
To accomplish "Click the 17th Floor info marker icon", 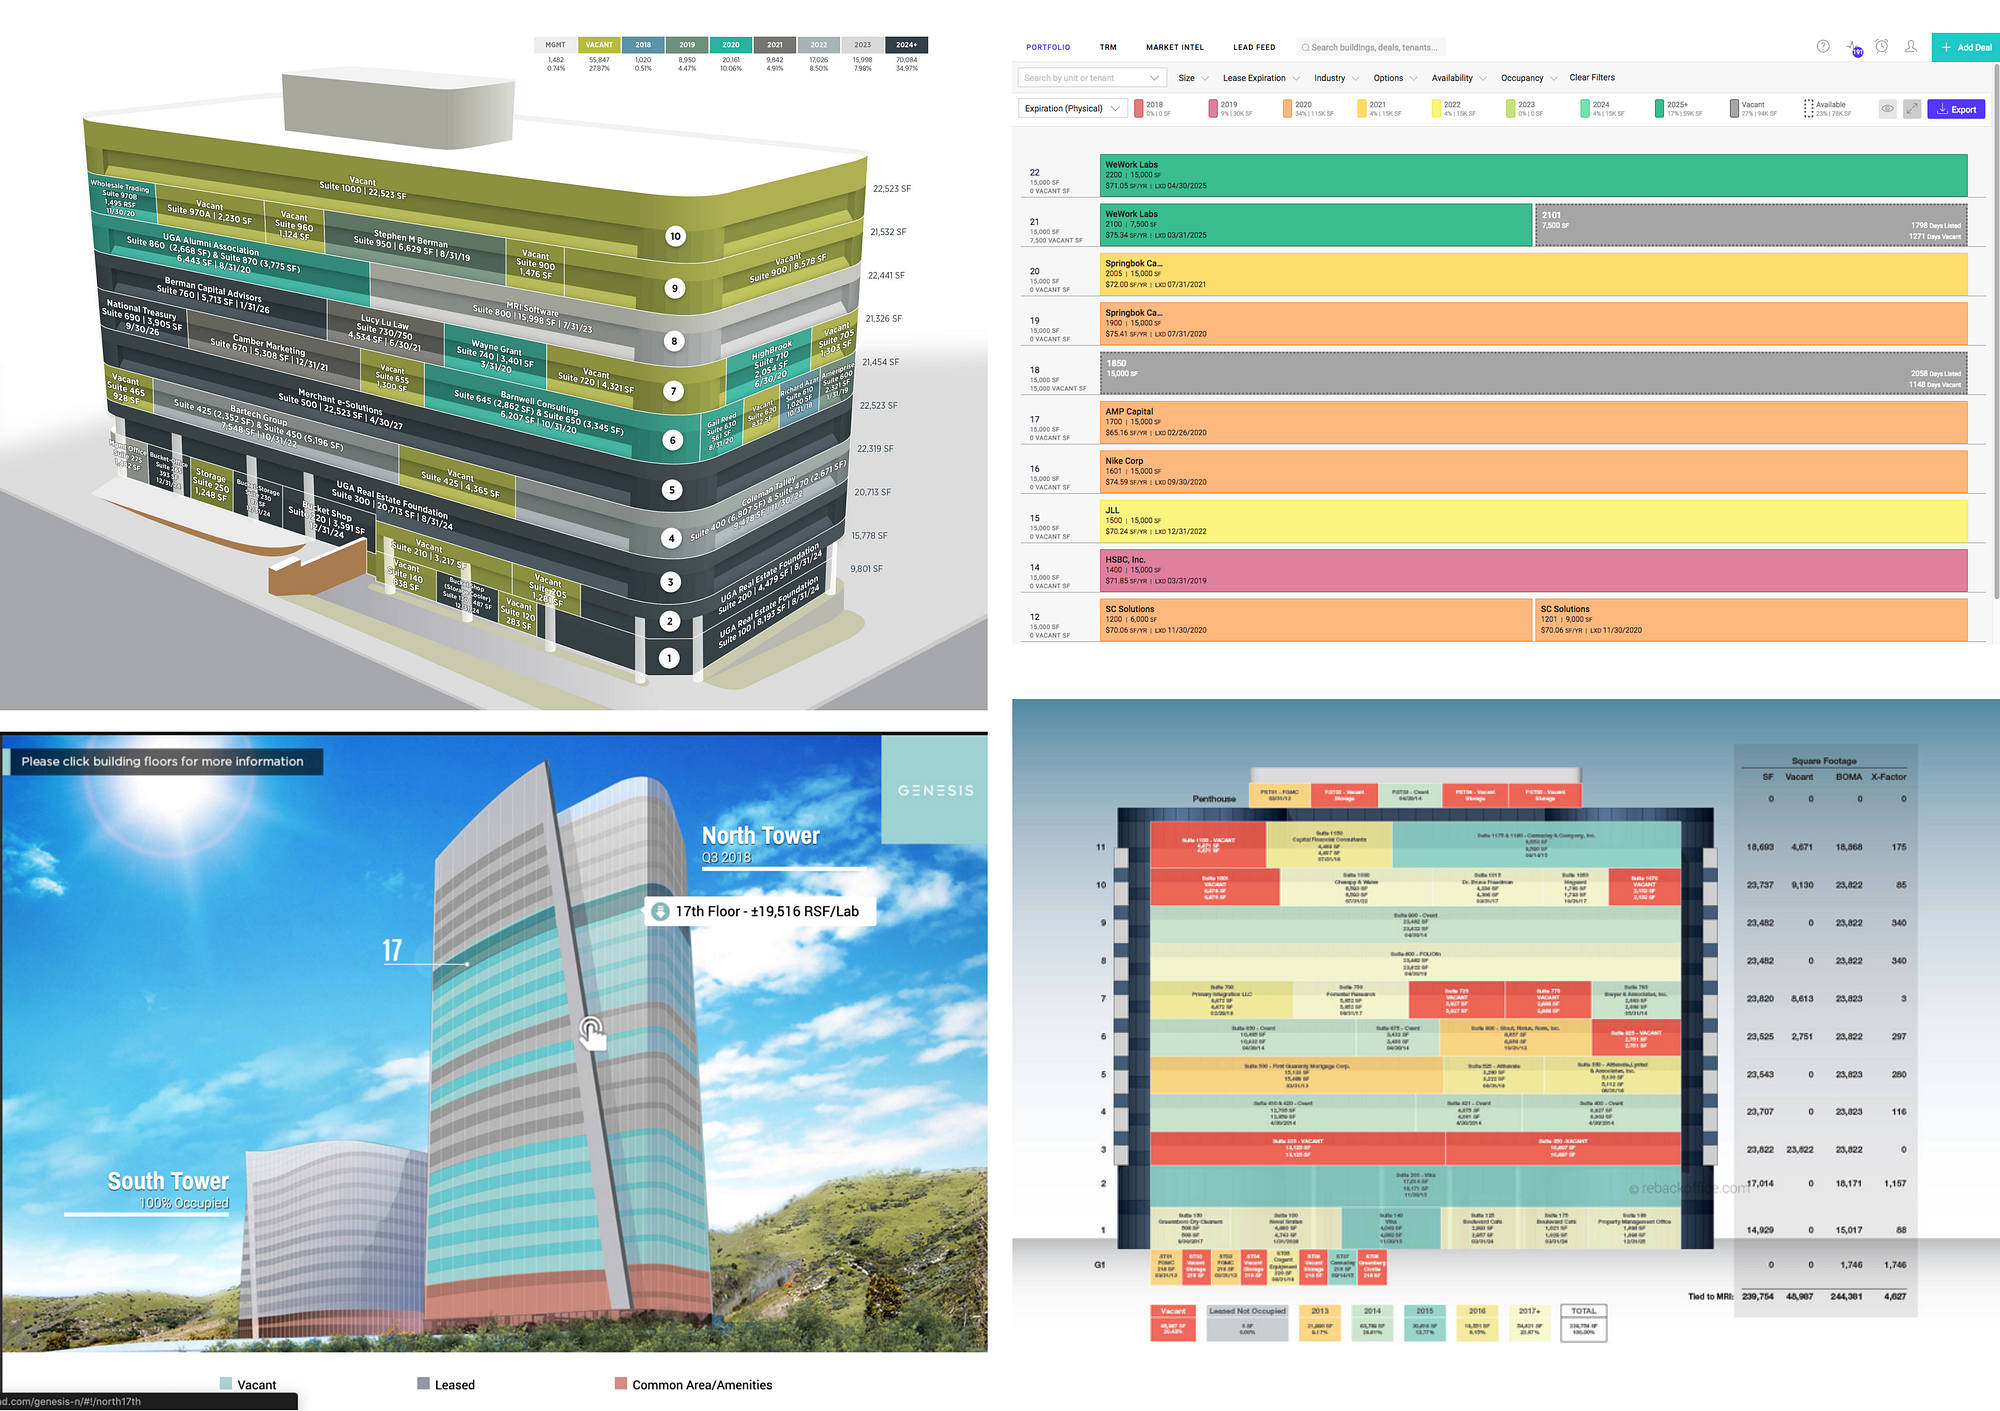I will click(660, 911).
